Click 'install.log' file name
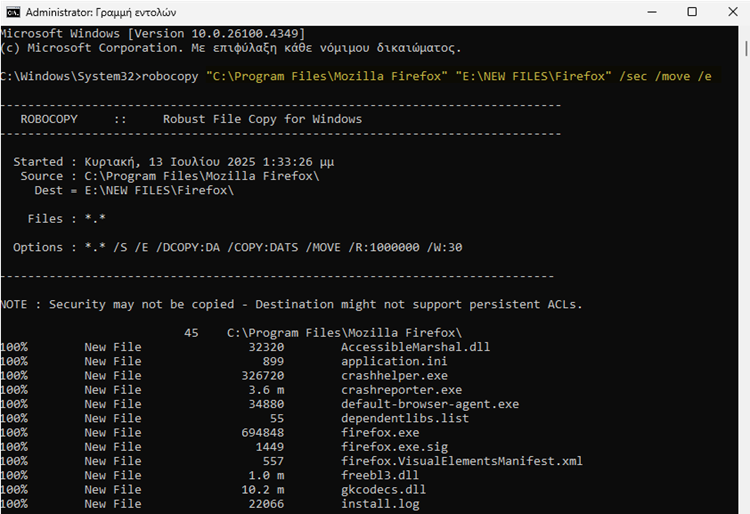This screenshot has height=514, width=750. coord(380,504)
